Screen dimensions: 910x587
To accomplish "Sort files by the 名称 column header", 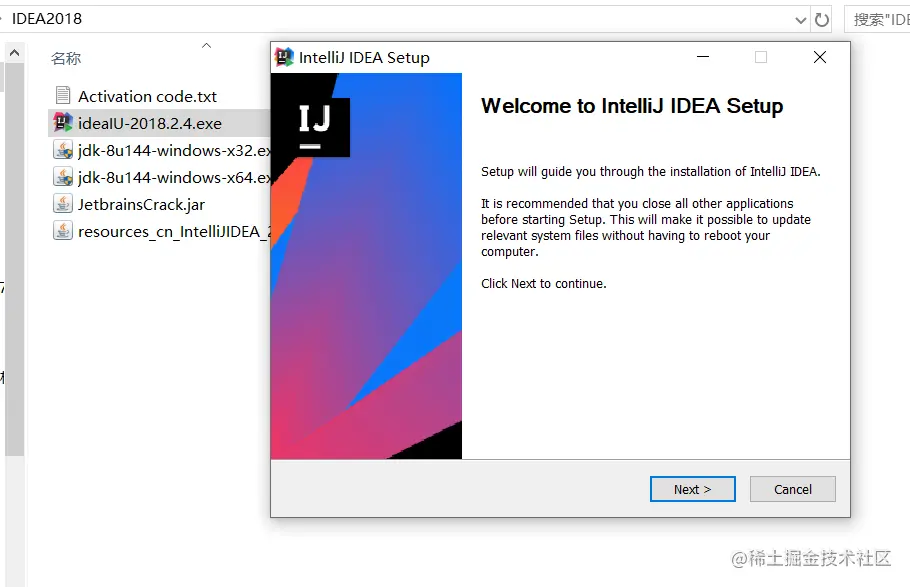I will point(66,58).
